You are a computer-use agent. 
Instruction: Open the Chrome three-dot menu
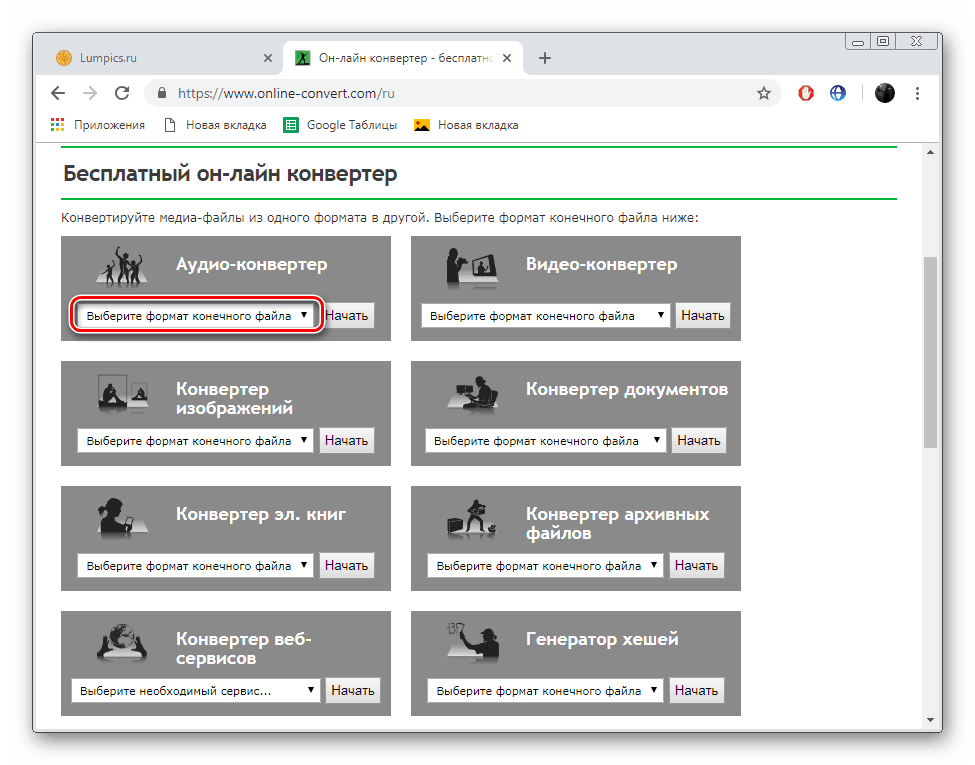click(x=917, y=92)
